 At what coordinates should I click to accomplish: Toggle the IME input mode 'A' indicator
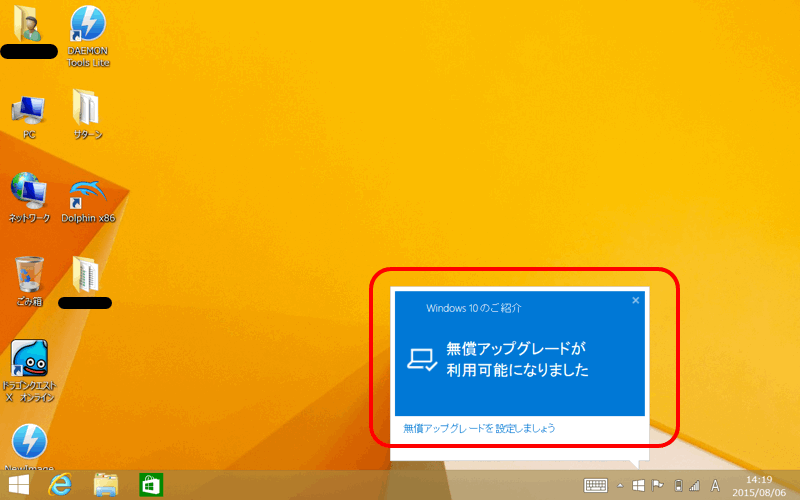point(715,486)
